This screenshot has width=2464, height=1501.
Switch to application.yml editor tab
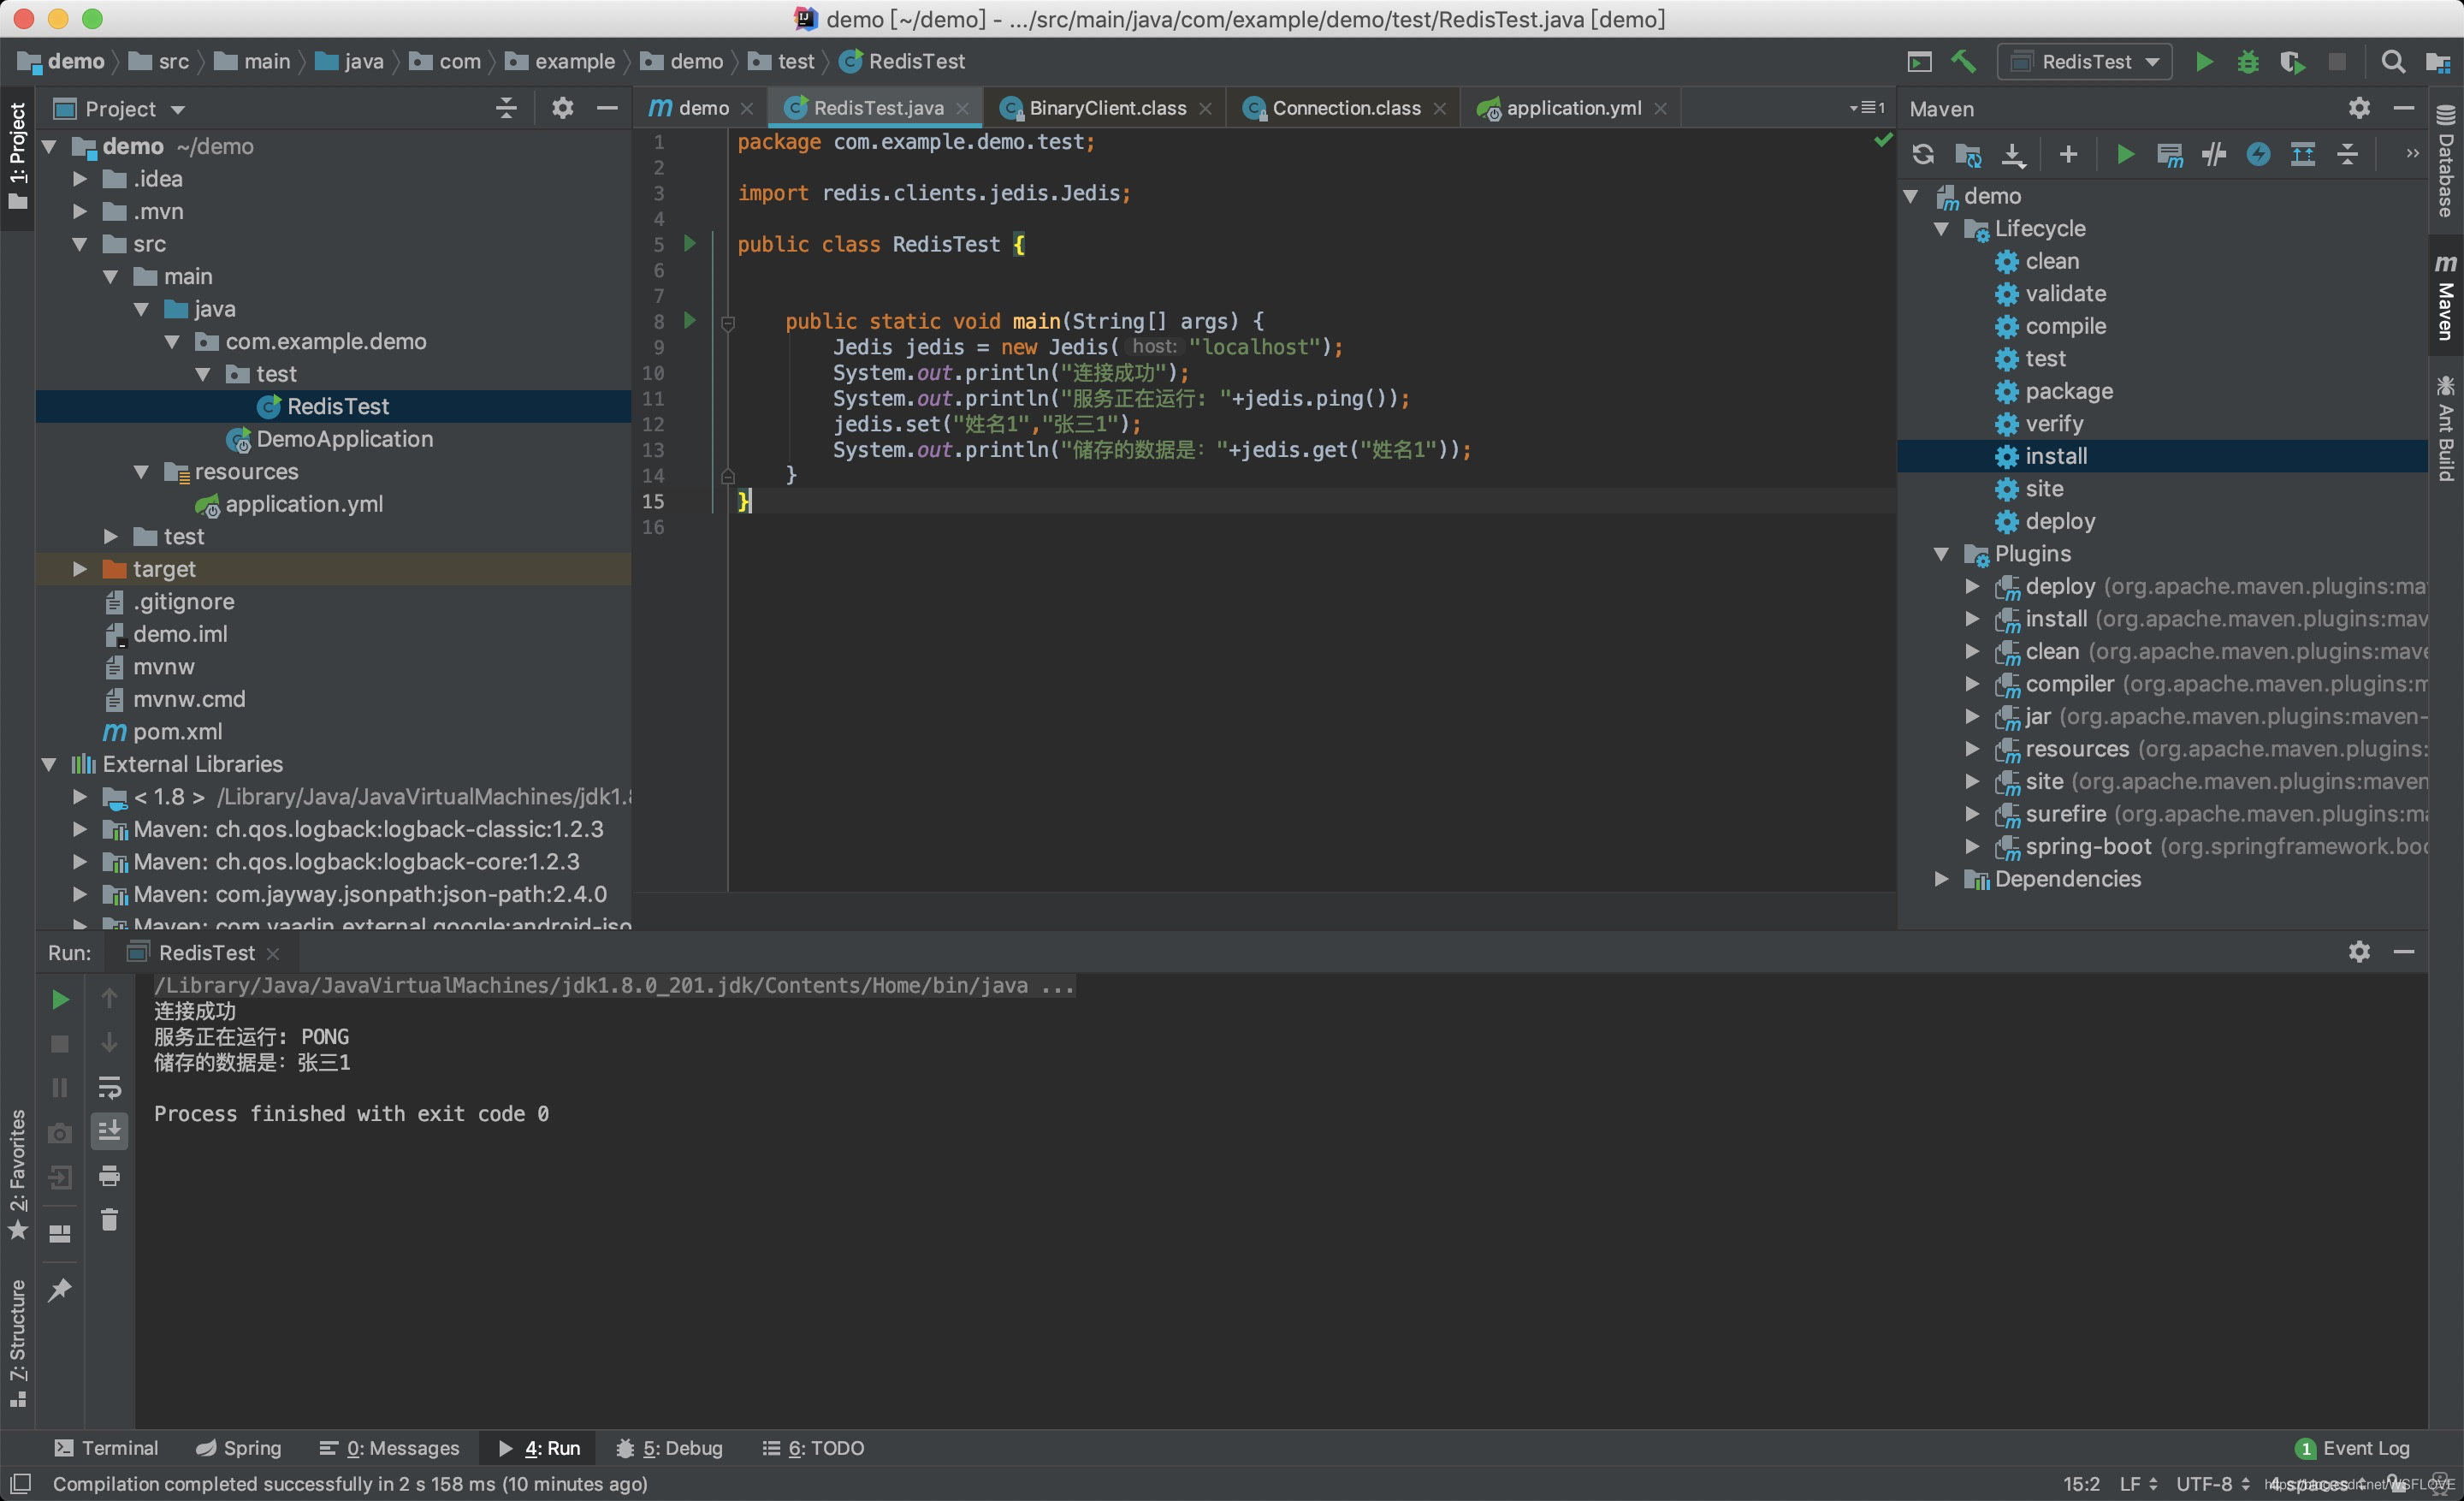pyautogui.click(x=1572, y=108)
